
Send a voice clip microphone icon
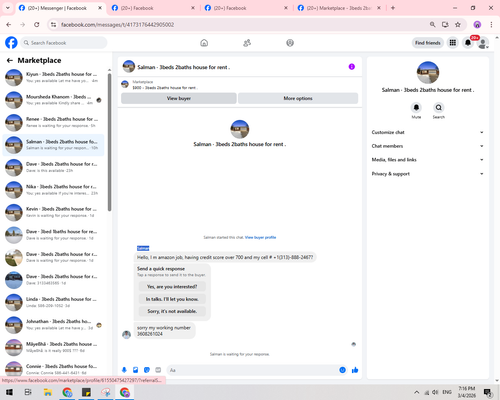(124, 370)
